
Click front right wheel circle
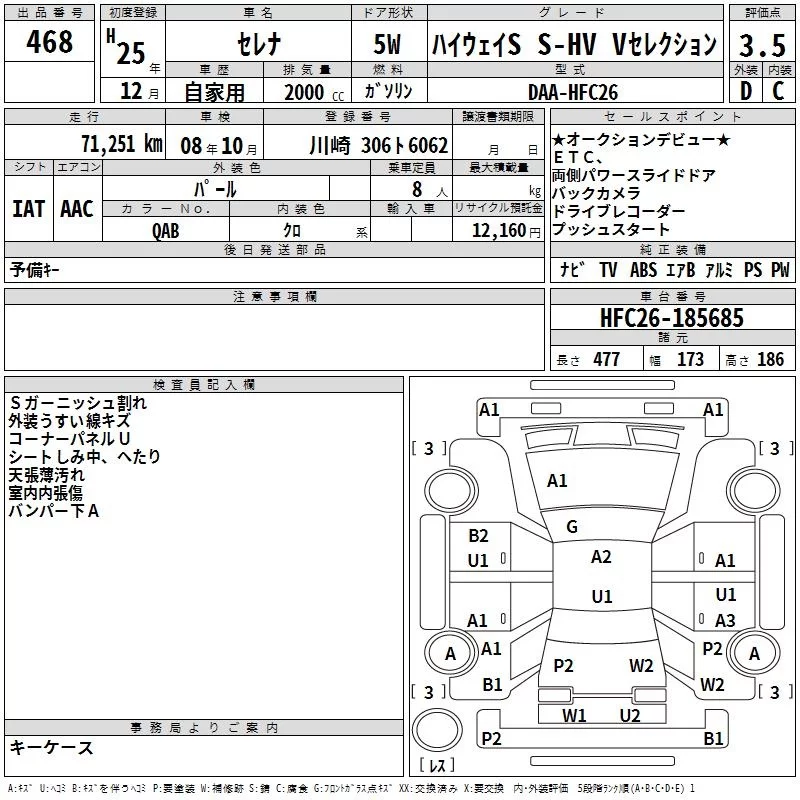pyautogui.click(x=754, y=492)
